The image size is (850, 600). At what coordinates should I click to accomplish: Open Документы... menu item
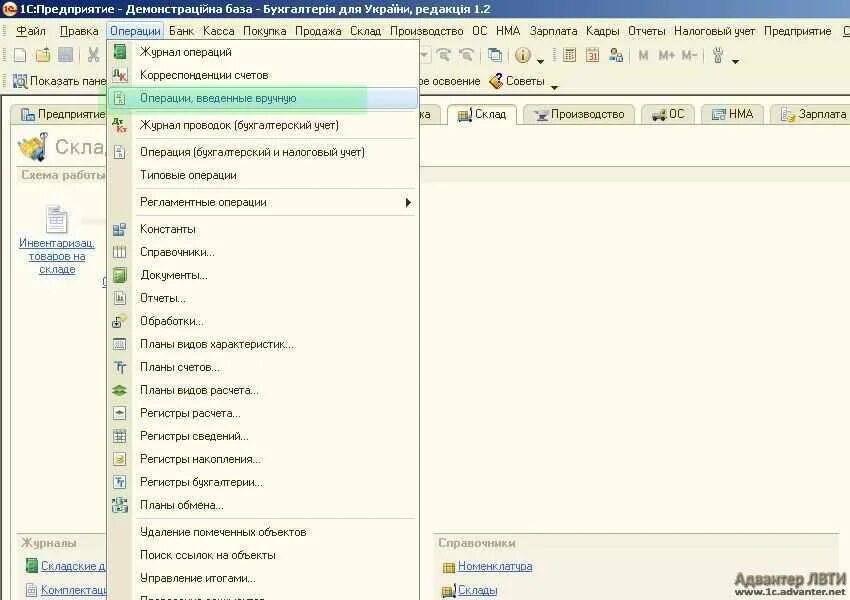tap(263, 275)
